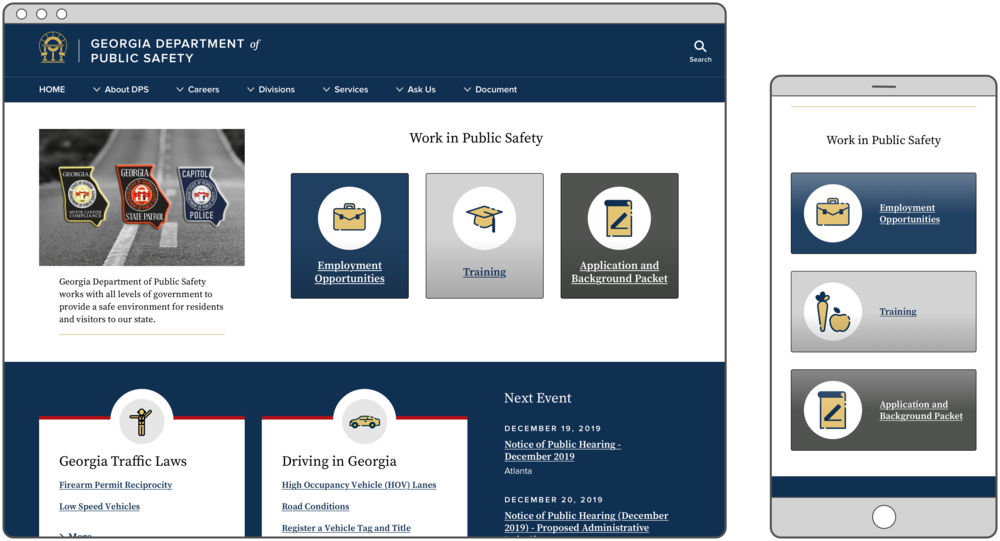The image size is (1000, 541).
Task: Click the desktop Work in Public Safety heading
Action: tap(476, 138)
